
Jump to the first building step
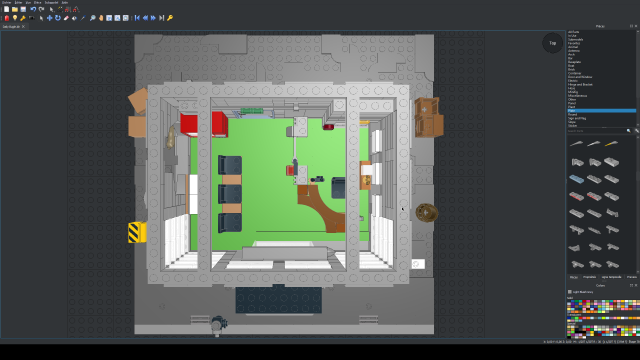(137, 18)
